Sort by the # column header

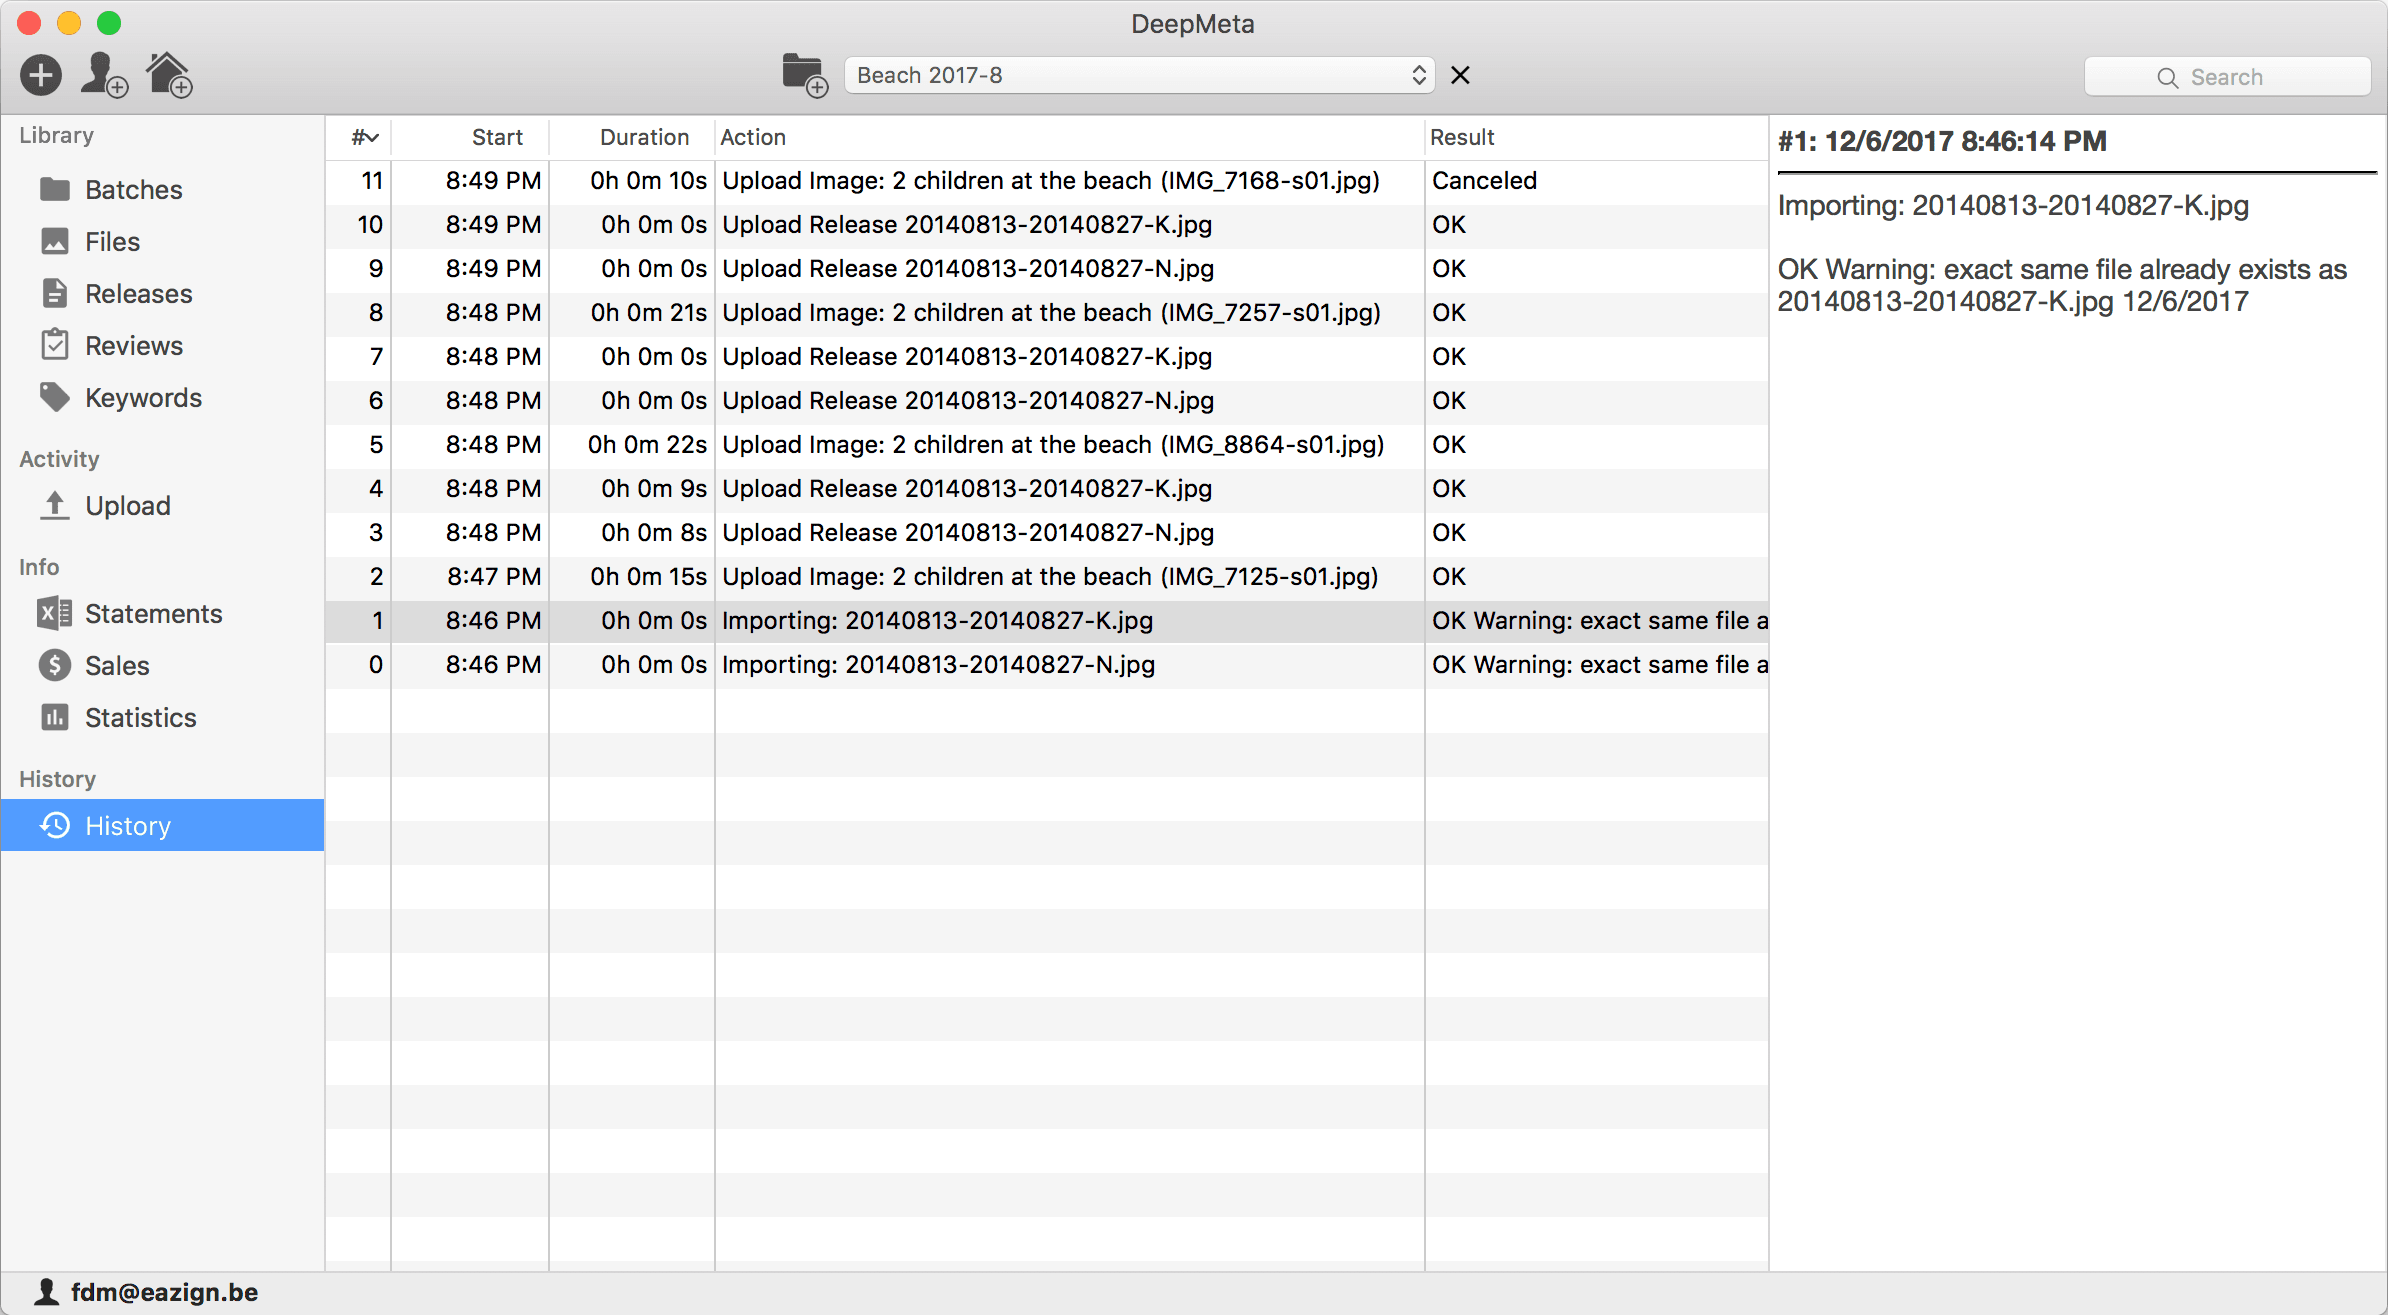click(x=358, y=137)
